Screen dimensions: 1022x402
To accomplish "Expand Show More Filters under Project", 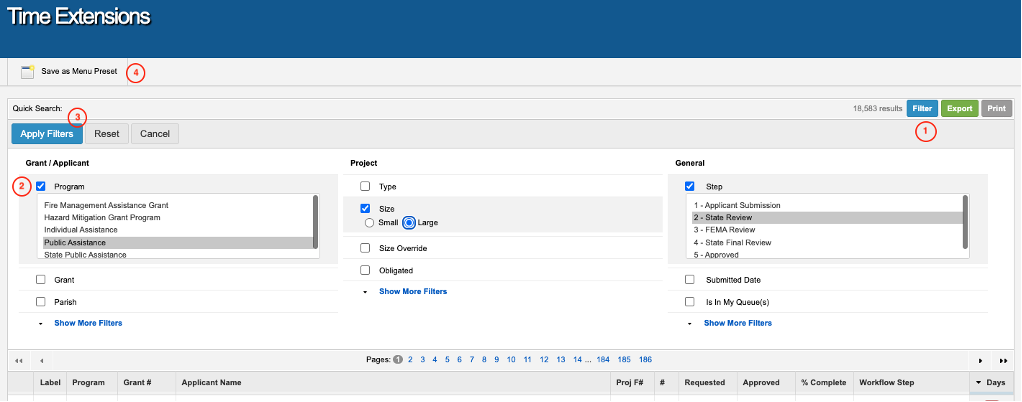I will [x=413, y=292].
